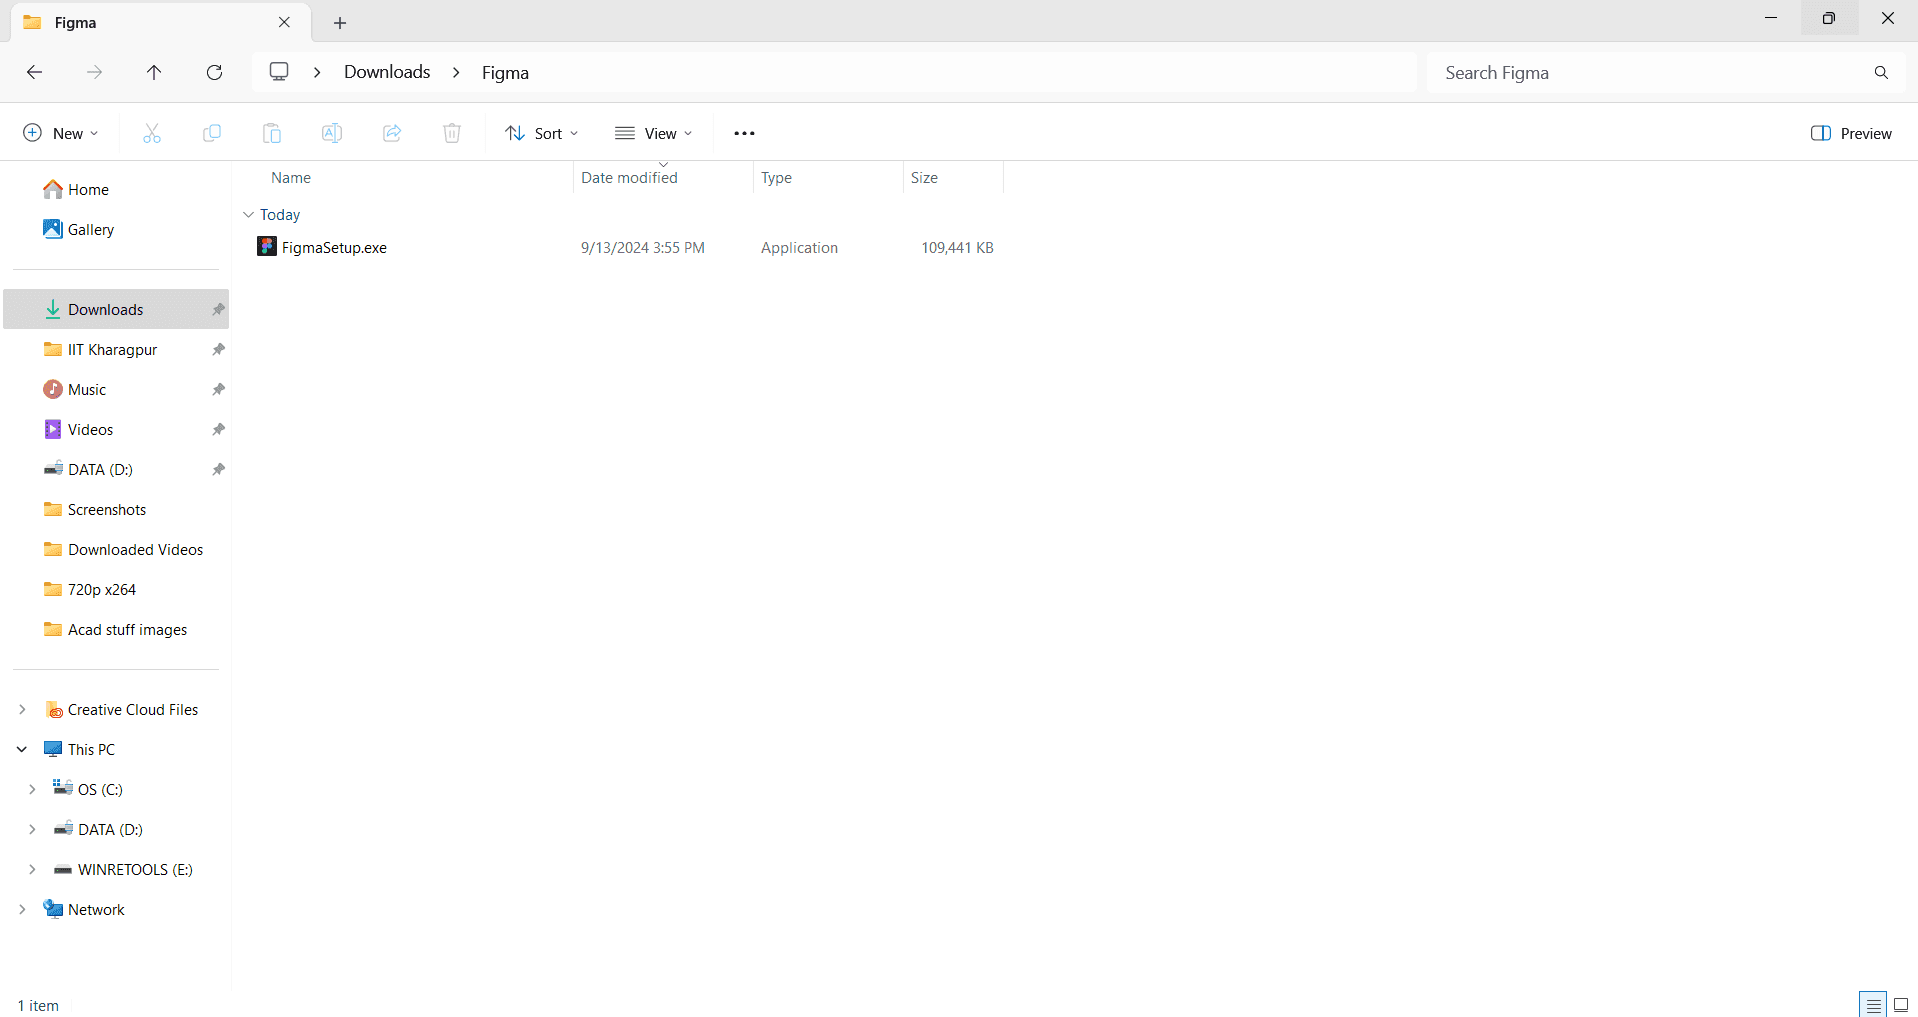Toggle the Preview pane
The height and width of the screenshot is (1017, 1918).
[1850, 132]
